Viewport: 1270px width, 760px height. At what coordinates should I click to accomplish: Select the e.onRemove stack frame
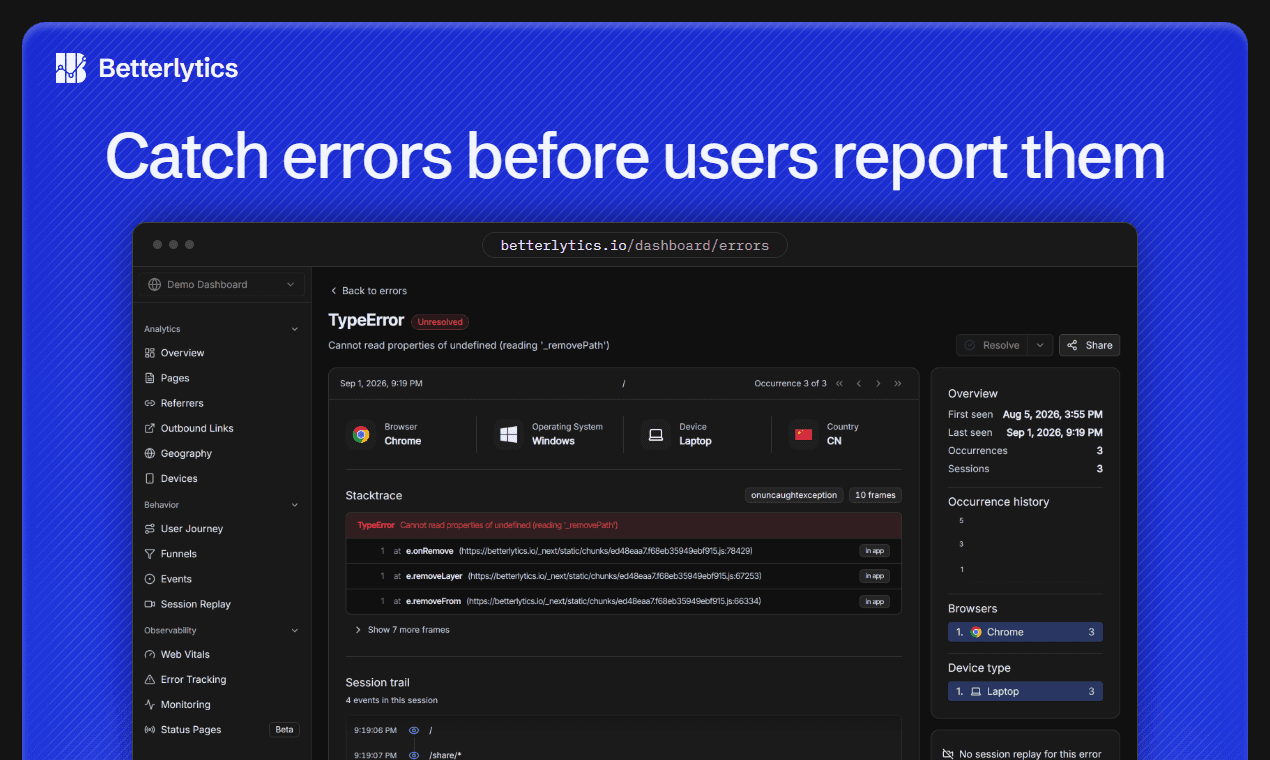623,551
